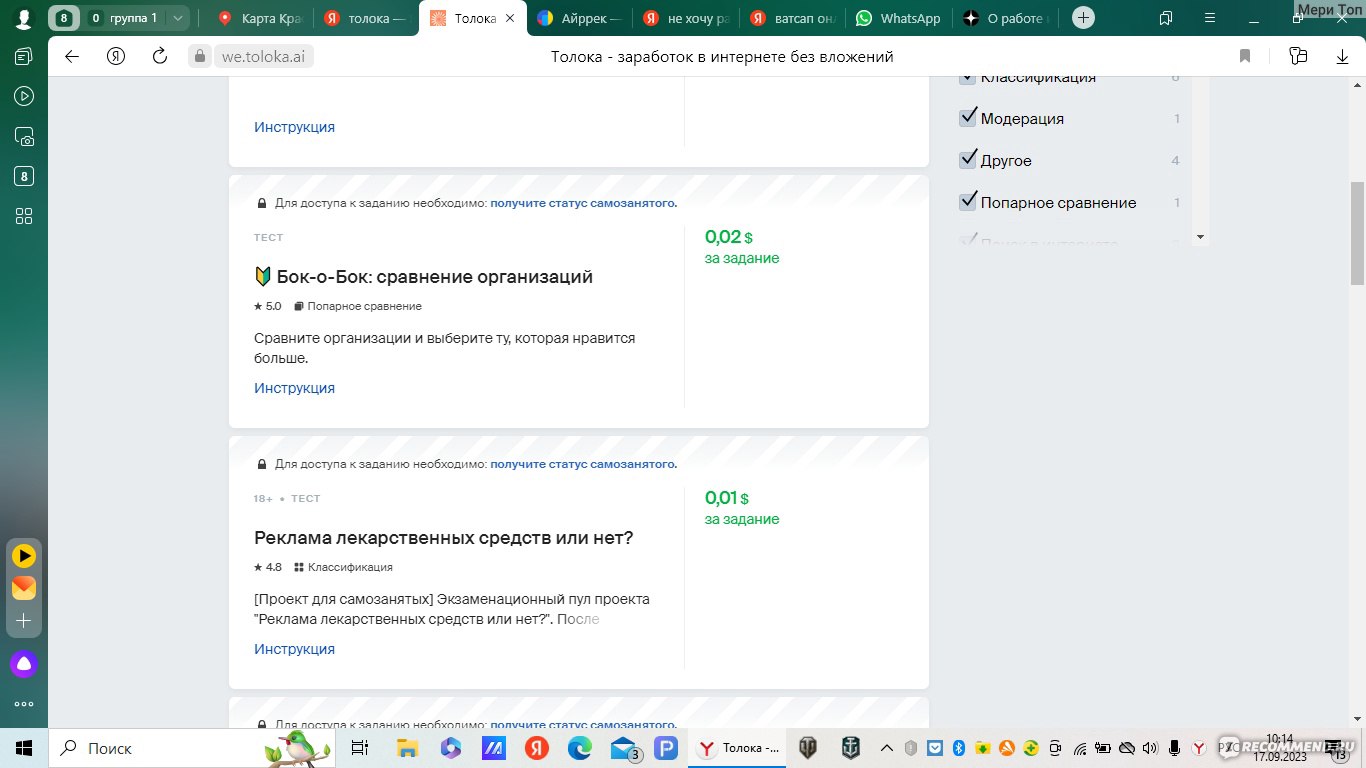
Task: Open the sidebar three-dots menu
Action: click(24, 704)
